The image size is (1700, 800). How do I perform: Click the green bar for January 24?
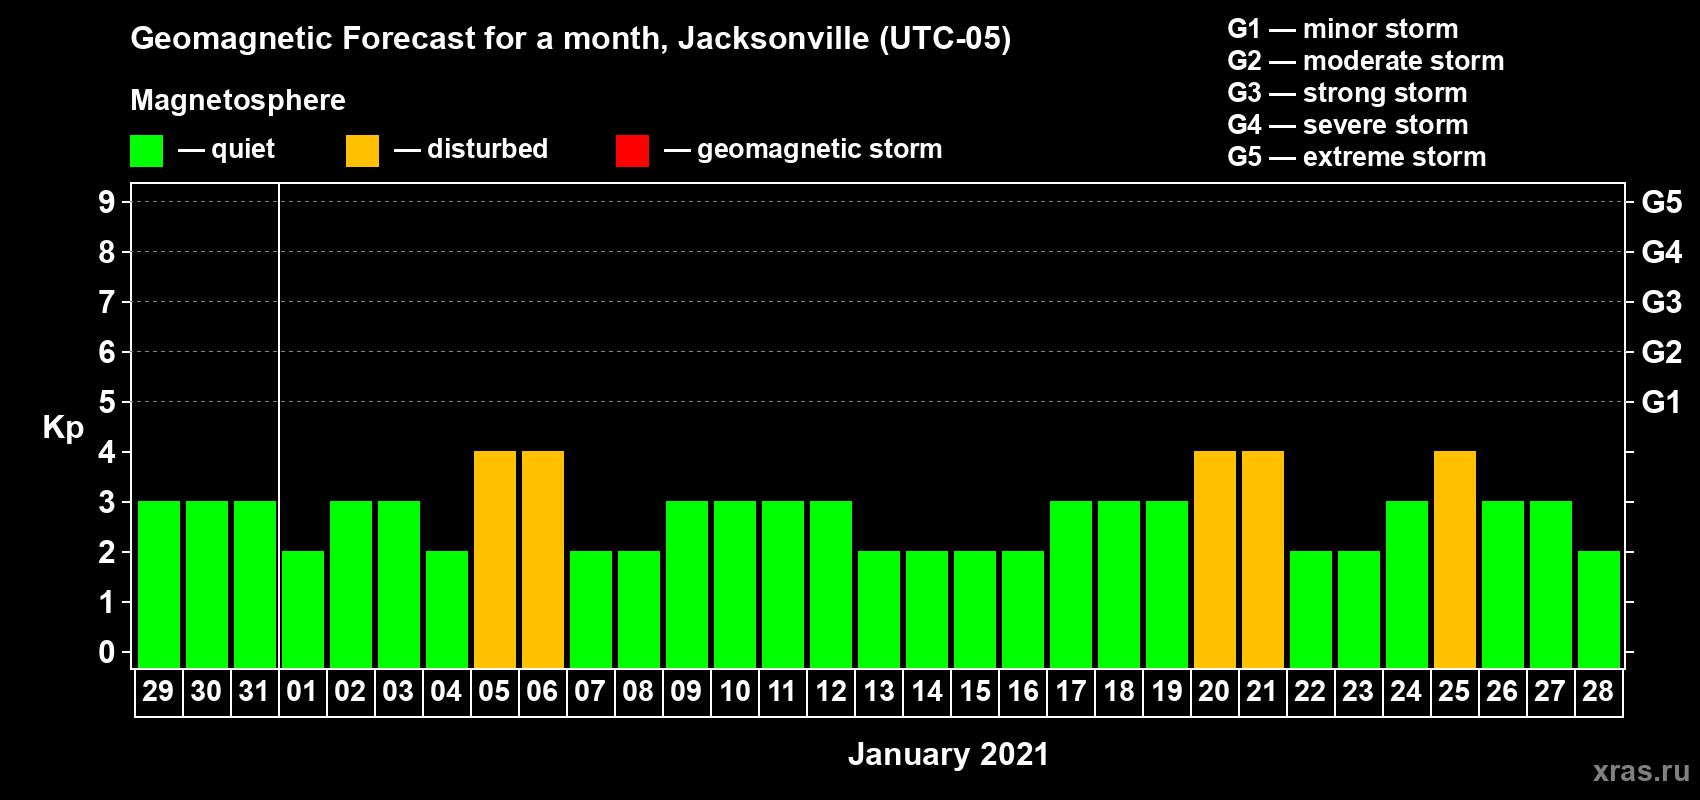(x=1407, y=584)
